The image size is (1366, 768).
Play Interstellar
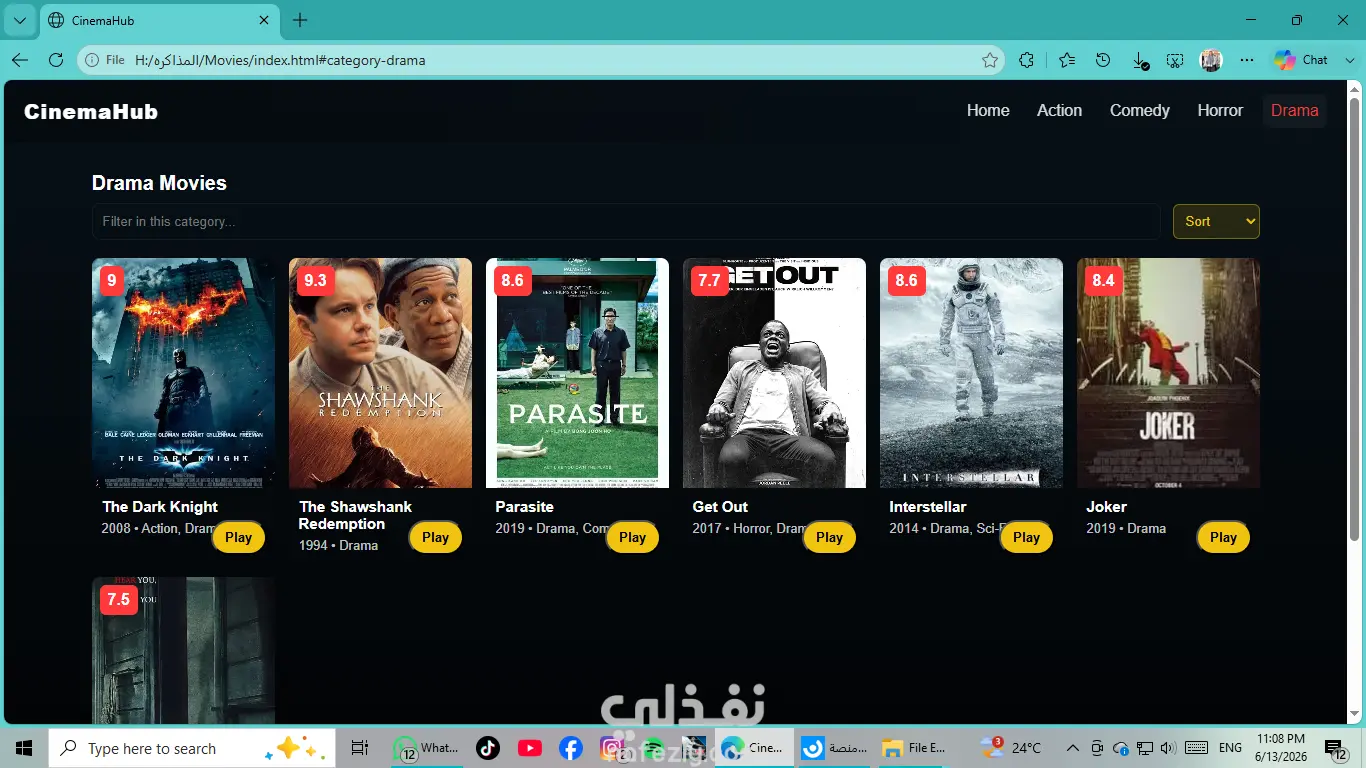pyautogui.click(x=1026, y=537)
